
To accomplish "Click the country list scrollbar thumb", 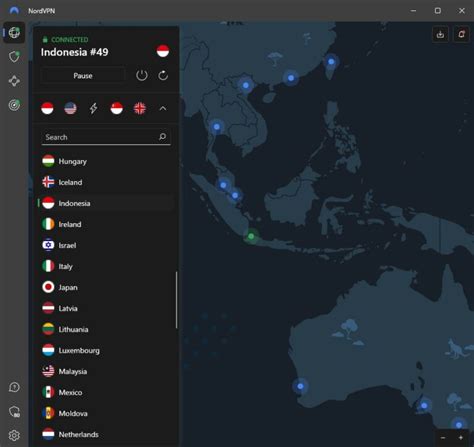I will (x=176, y=300).
